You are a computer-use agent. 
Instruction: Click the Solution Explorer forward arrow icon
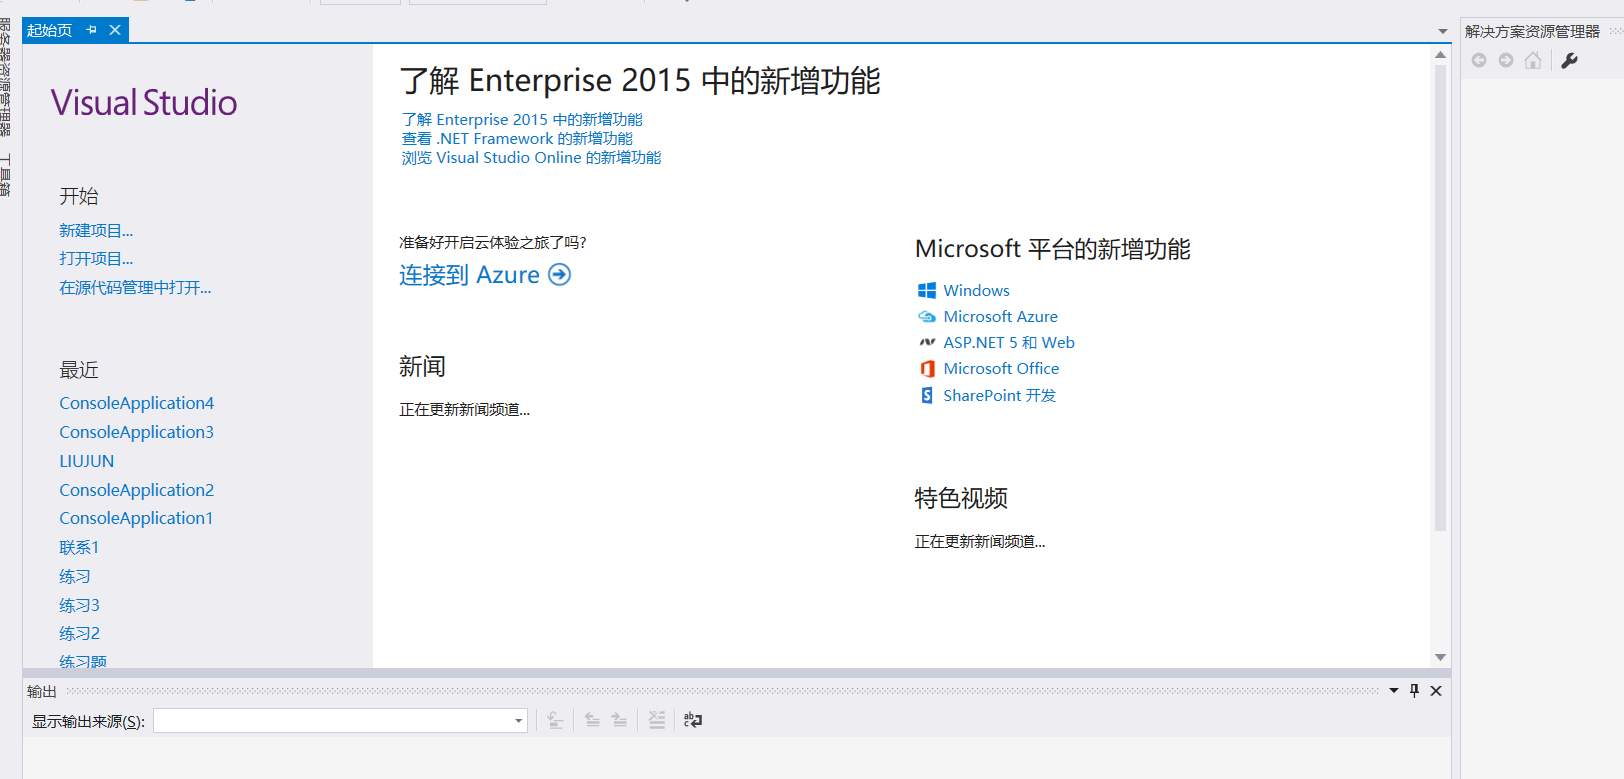coord(1505,60)
